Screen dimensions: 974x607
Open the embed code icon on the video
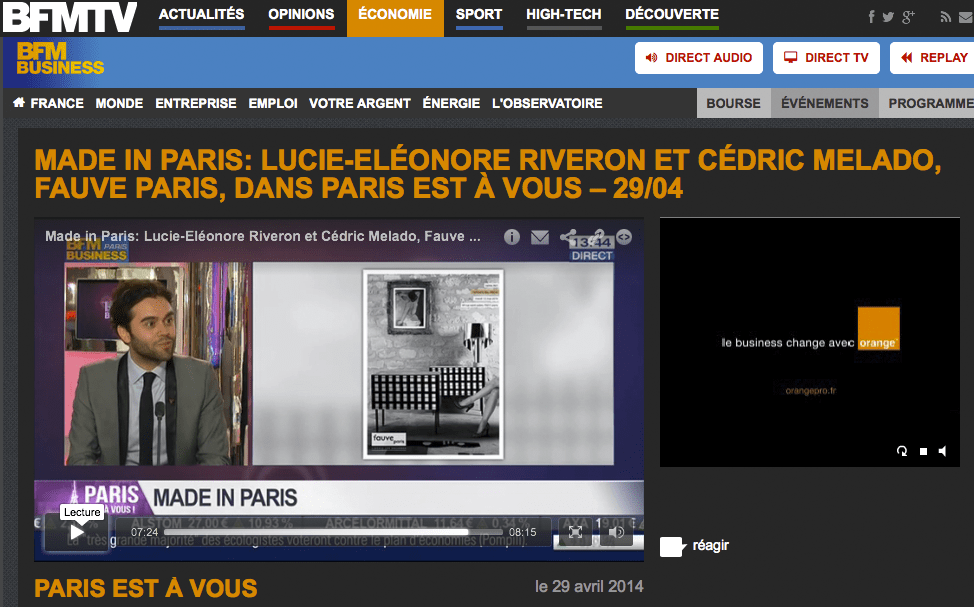click(x=624, y=237)
